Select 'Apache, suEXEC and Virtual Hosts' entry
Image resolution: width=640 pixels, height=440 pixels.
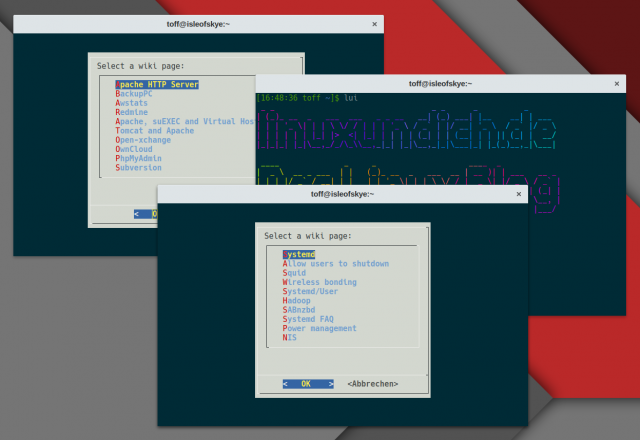click(x=185, y=122)
